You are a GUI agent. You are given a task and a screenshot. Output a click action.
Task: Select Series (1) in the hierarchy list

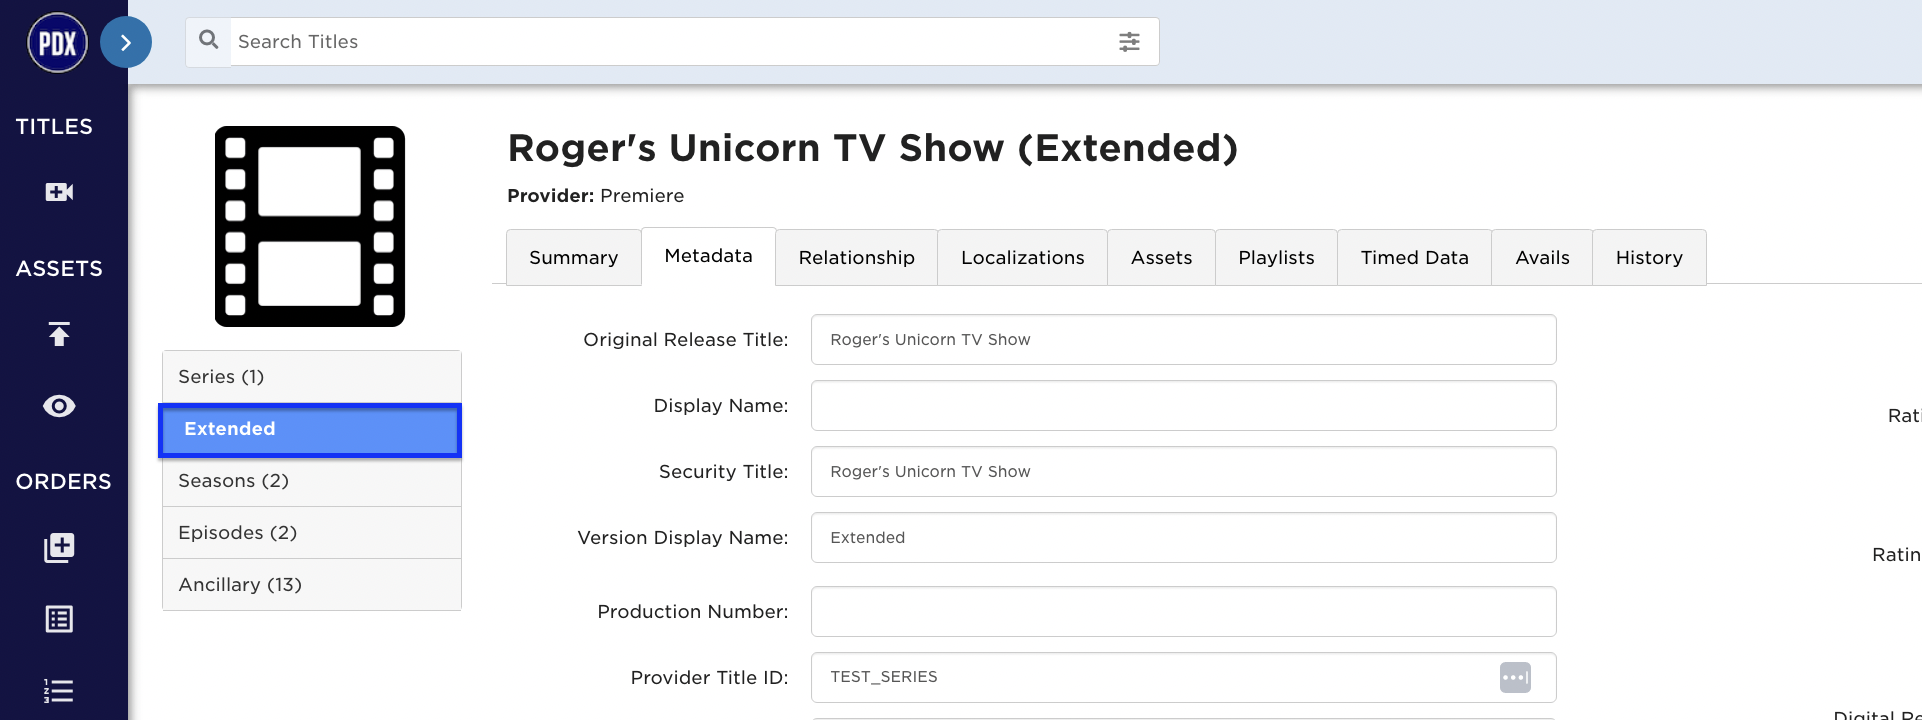pyautogui.click(x=312, y=377)
